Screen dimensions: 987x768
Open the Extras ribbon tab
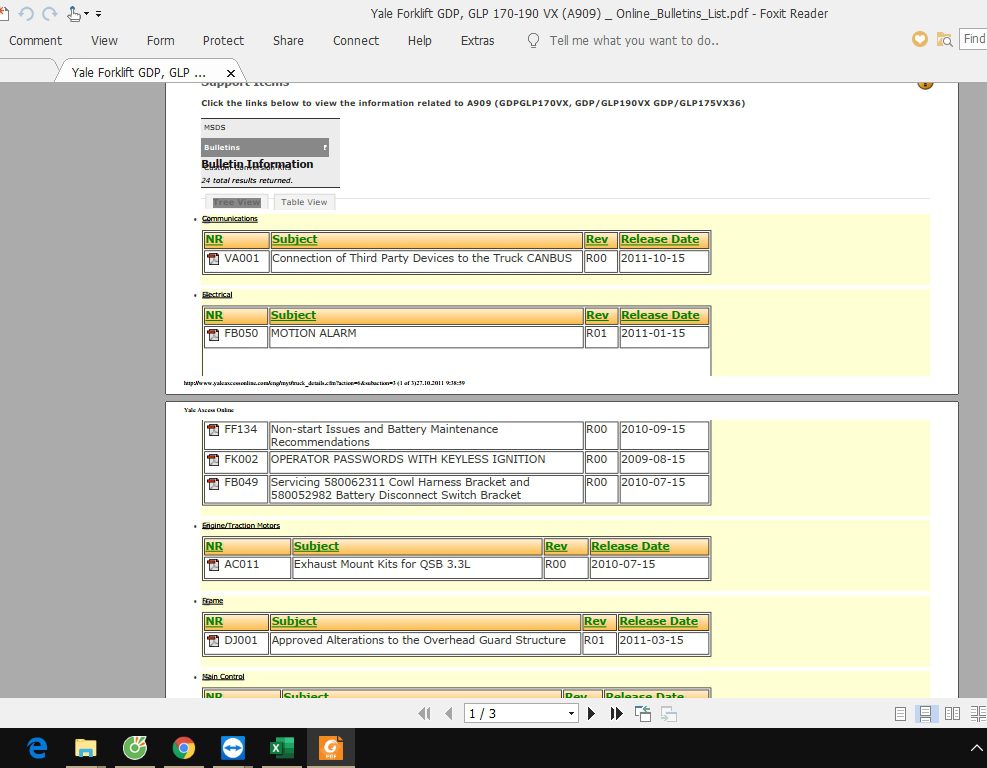click(477, 40)
